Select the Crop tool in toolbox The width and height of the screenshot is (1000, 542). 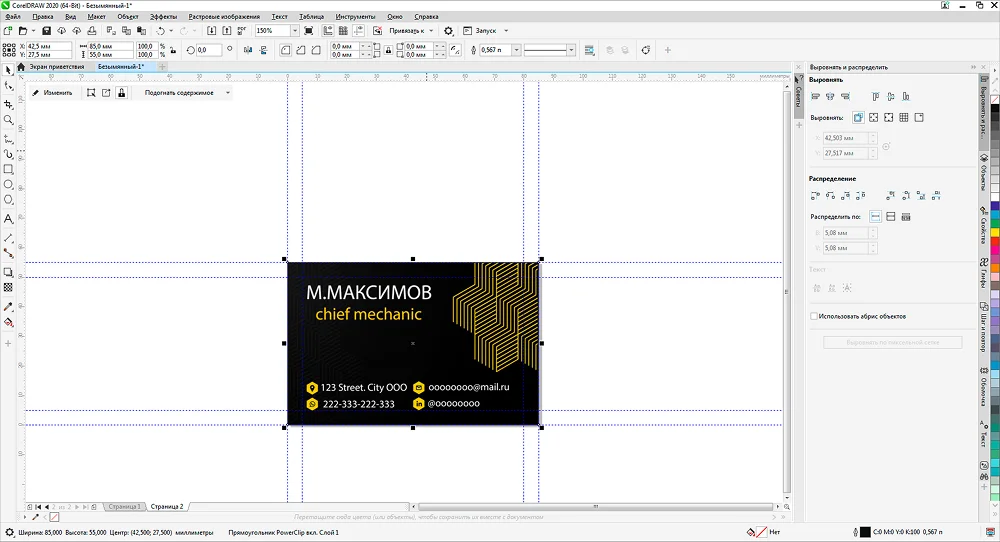[x=9, y=104]
